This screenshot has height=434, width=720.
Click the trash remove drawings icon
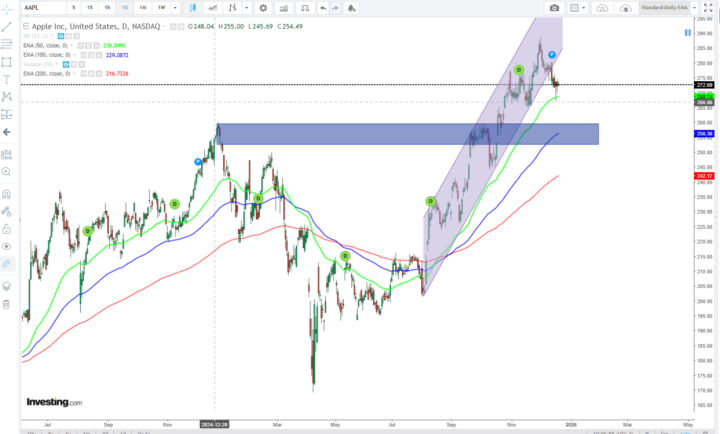tap(6, 304)
